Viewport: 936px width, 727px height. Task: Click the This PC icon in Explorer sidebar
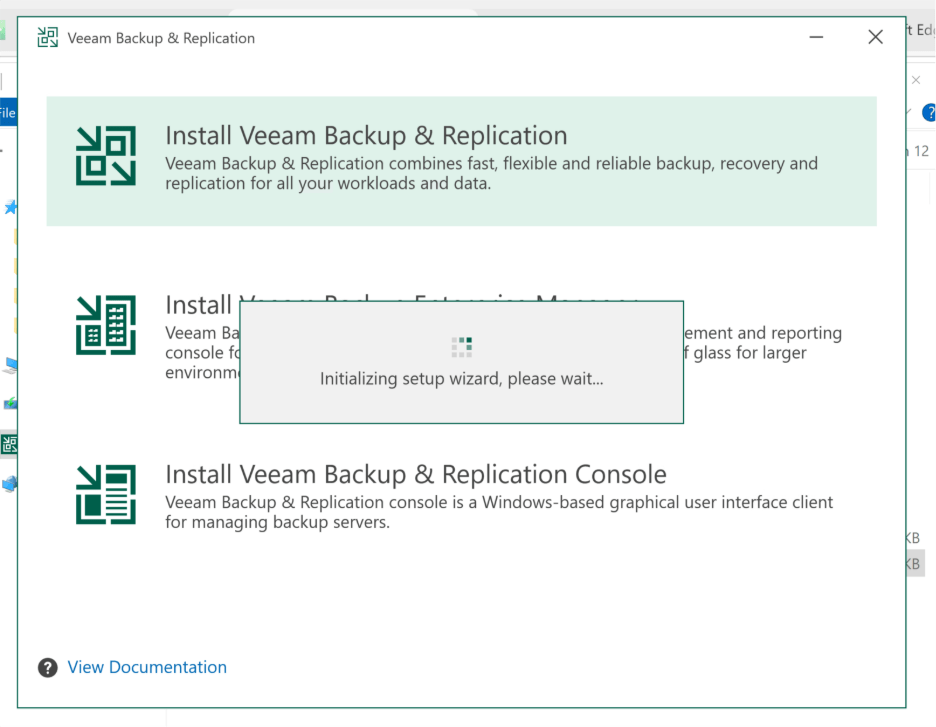click(9, 366)
